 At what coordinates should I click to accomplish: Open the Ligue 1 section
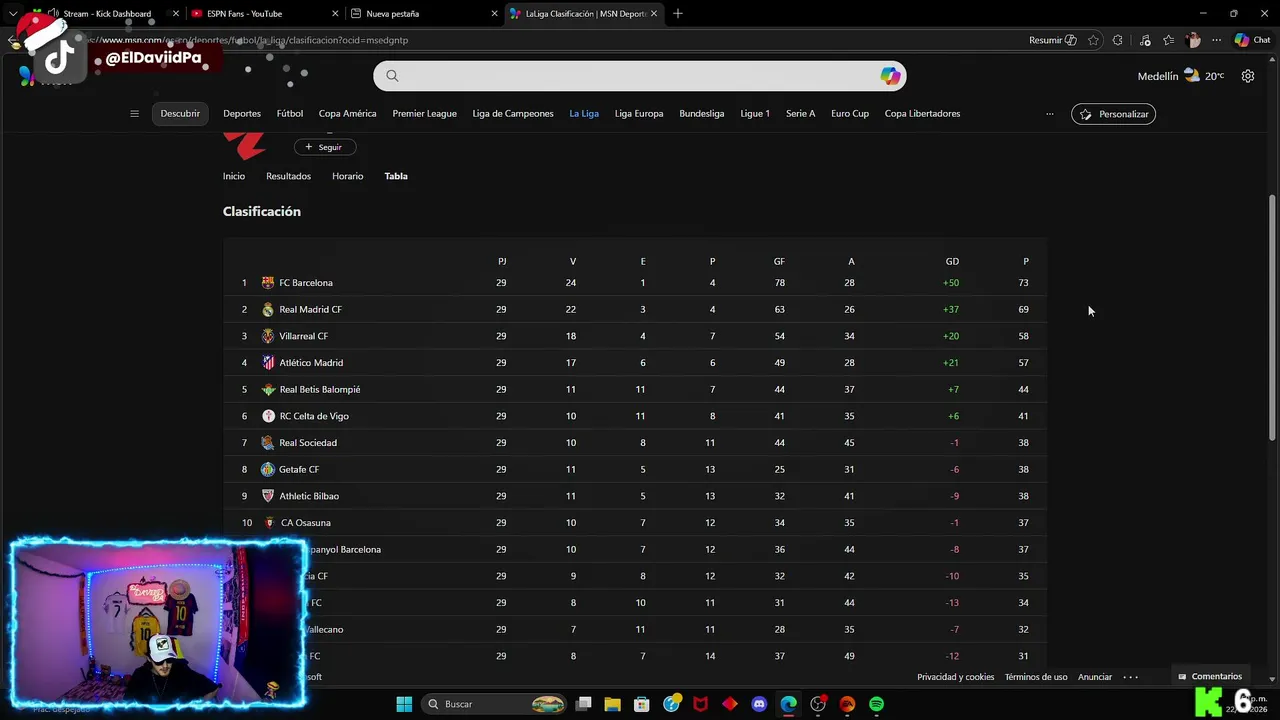755,114
